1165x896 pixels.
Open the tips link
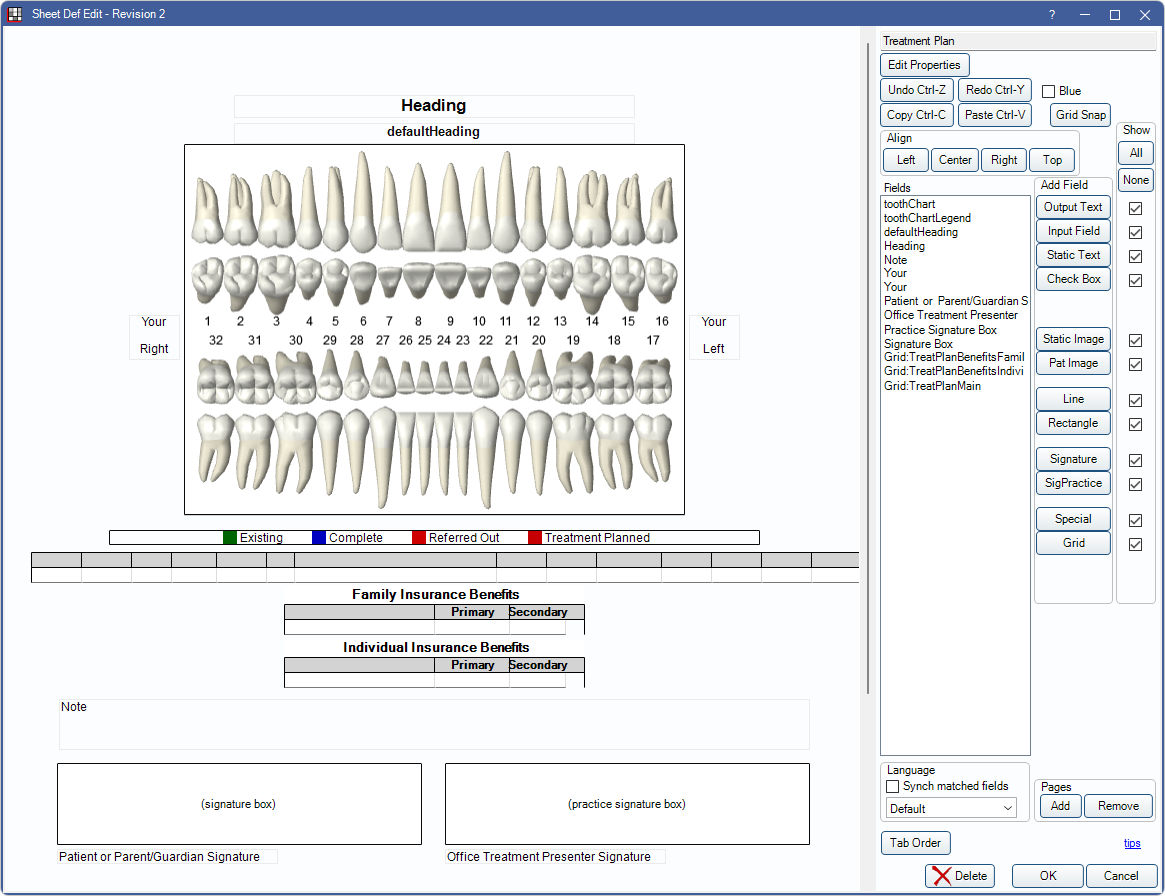coord(1130,843)
